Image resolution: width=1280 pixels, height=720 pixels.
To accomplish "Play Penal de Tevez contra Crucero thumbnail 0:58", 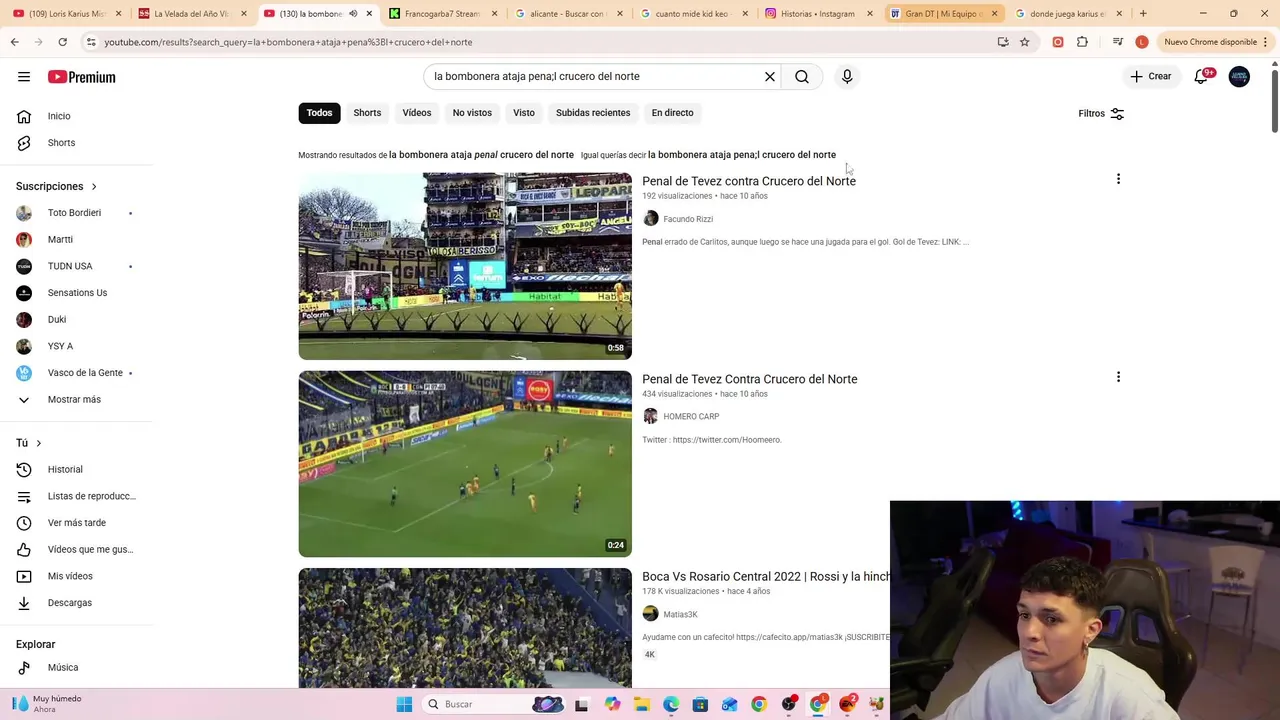I will [x=465, y=266].
